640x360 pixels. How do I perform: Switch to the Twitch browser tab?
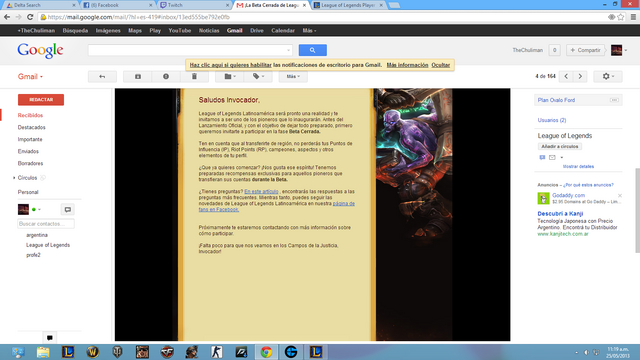tap(194, 5)
